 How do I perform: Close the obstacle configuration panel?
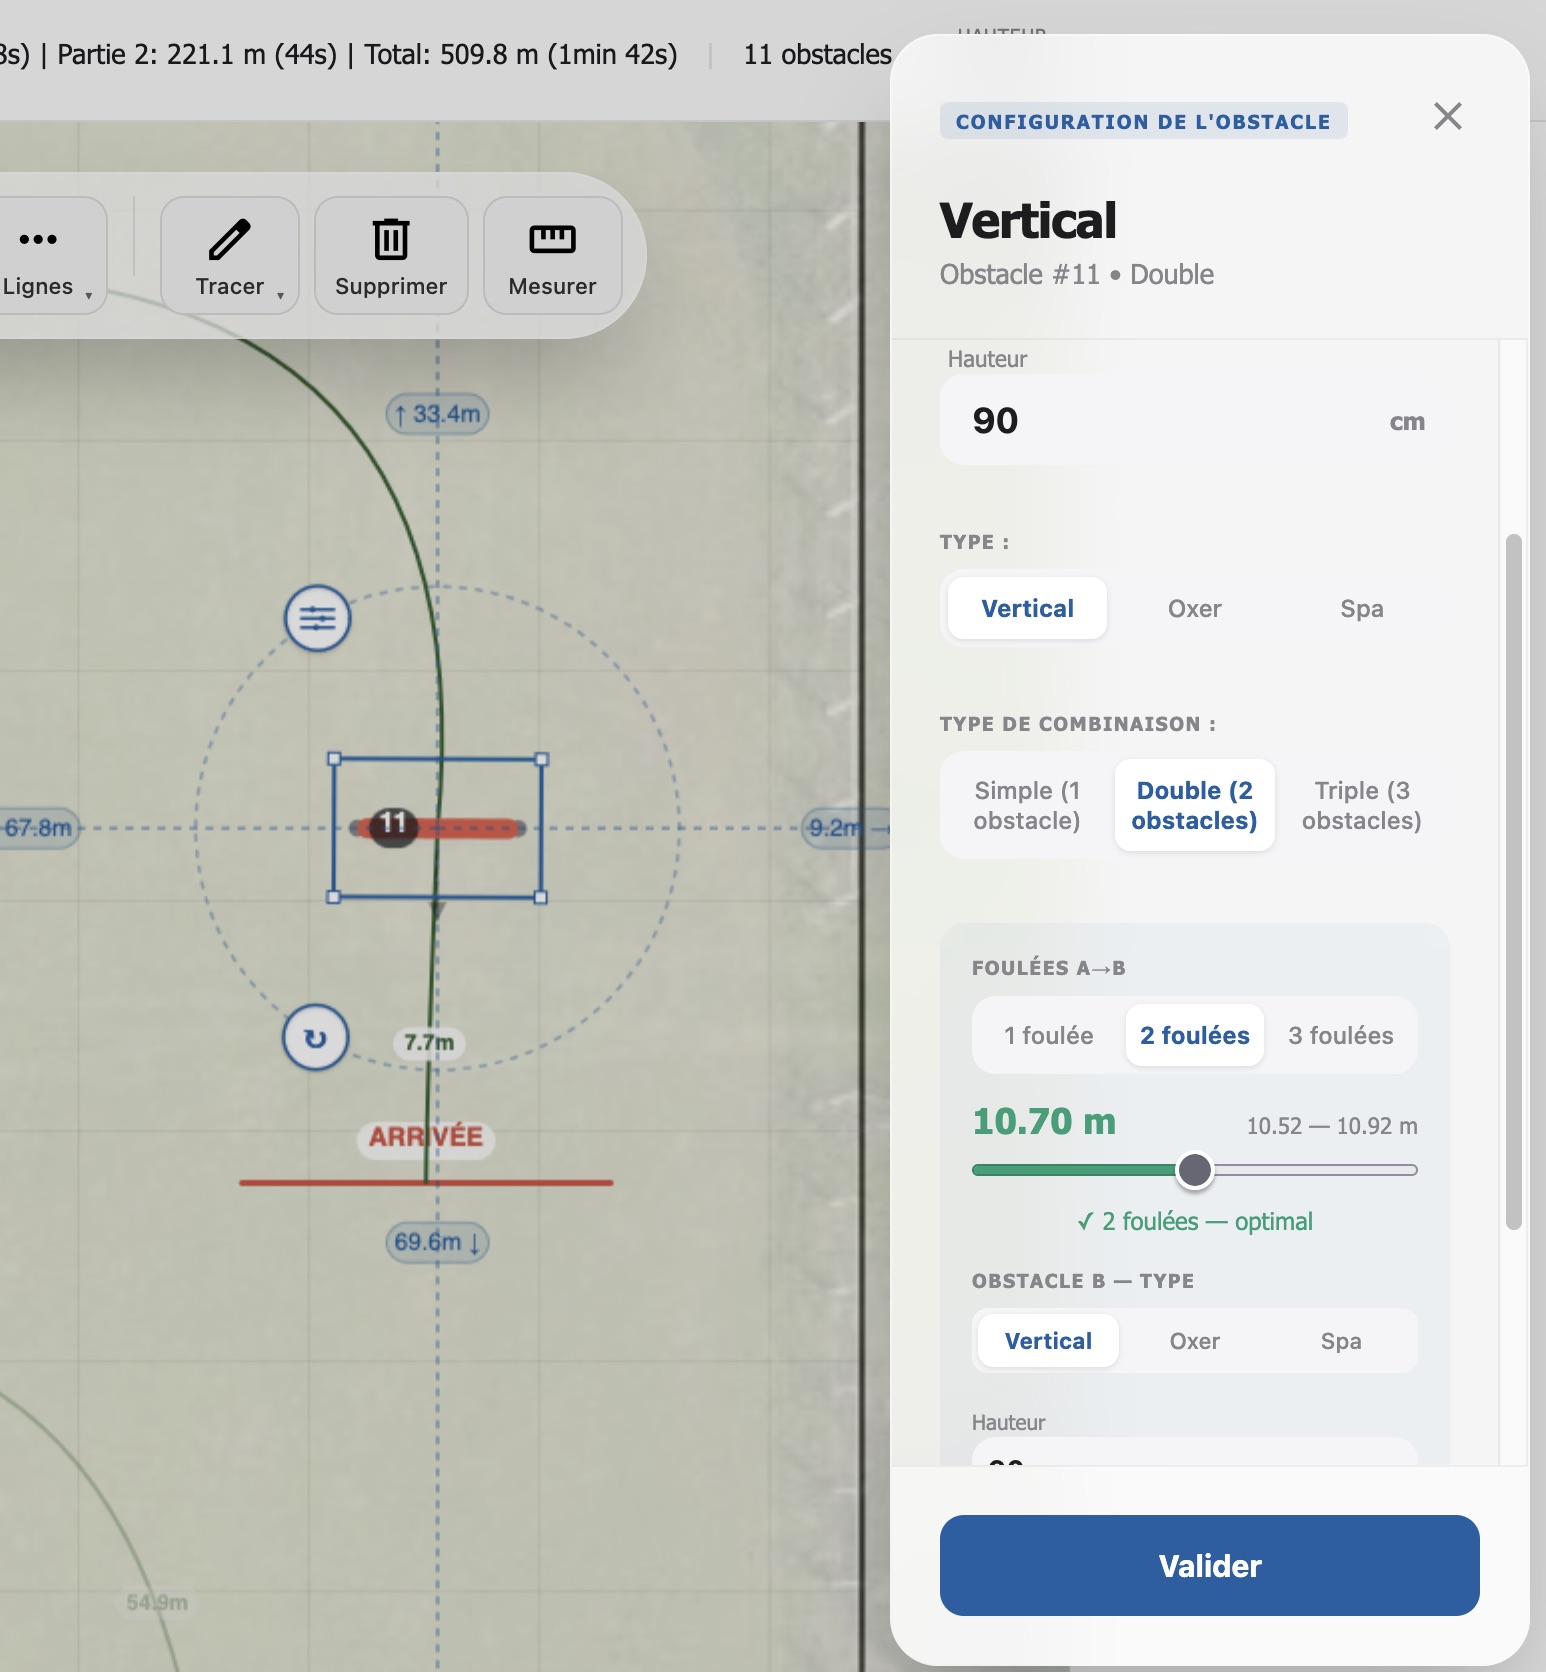pyautogui.click(x=1447, y=116)
